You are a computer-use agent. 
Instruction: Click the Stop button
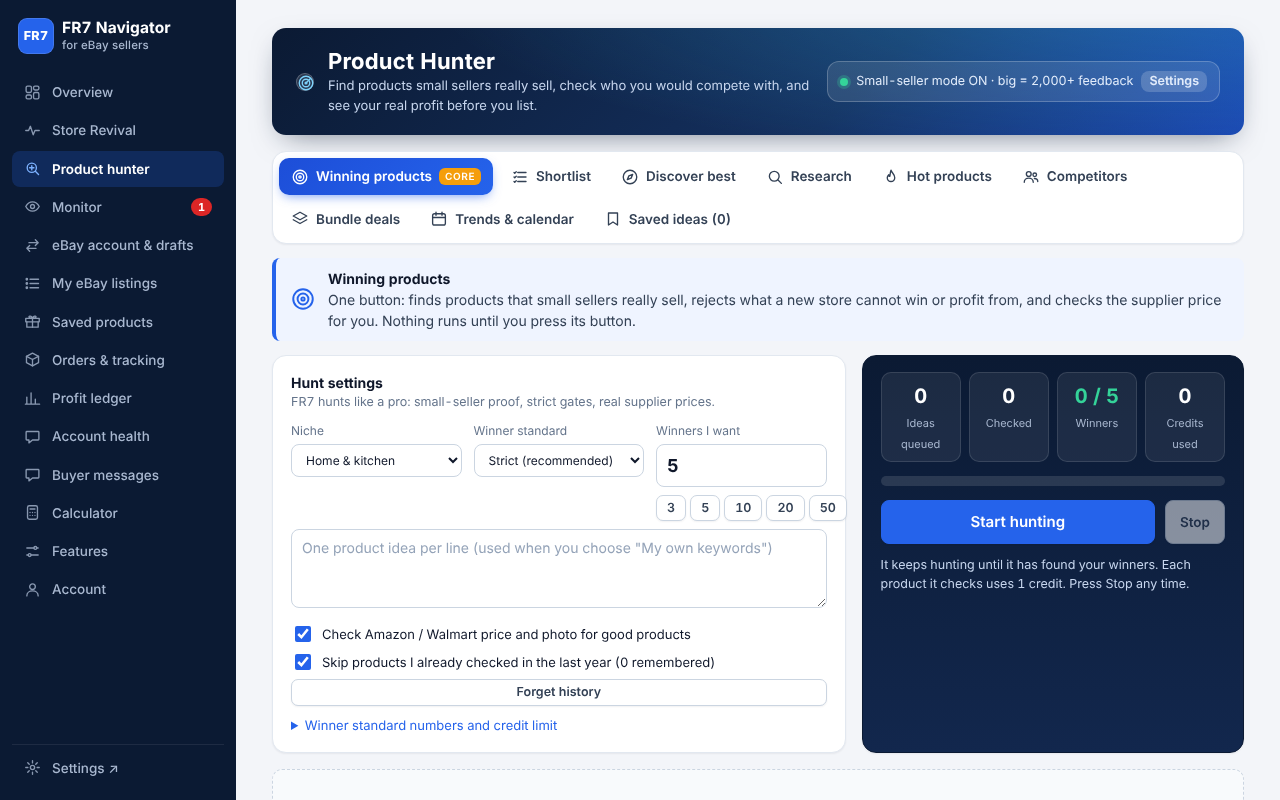tap(1195, 522)
